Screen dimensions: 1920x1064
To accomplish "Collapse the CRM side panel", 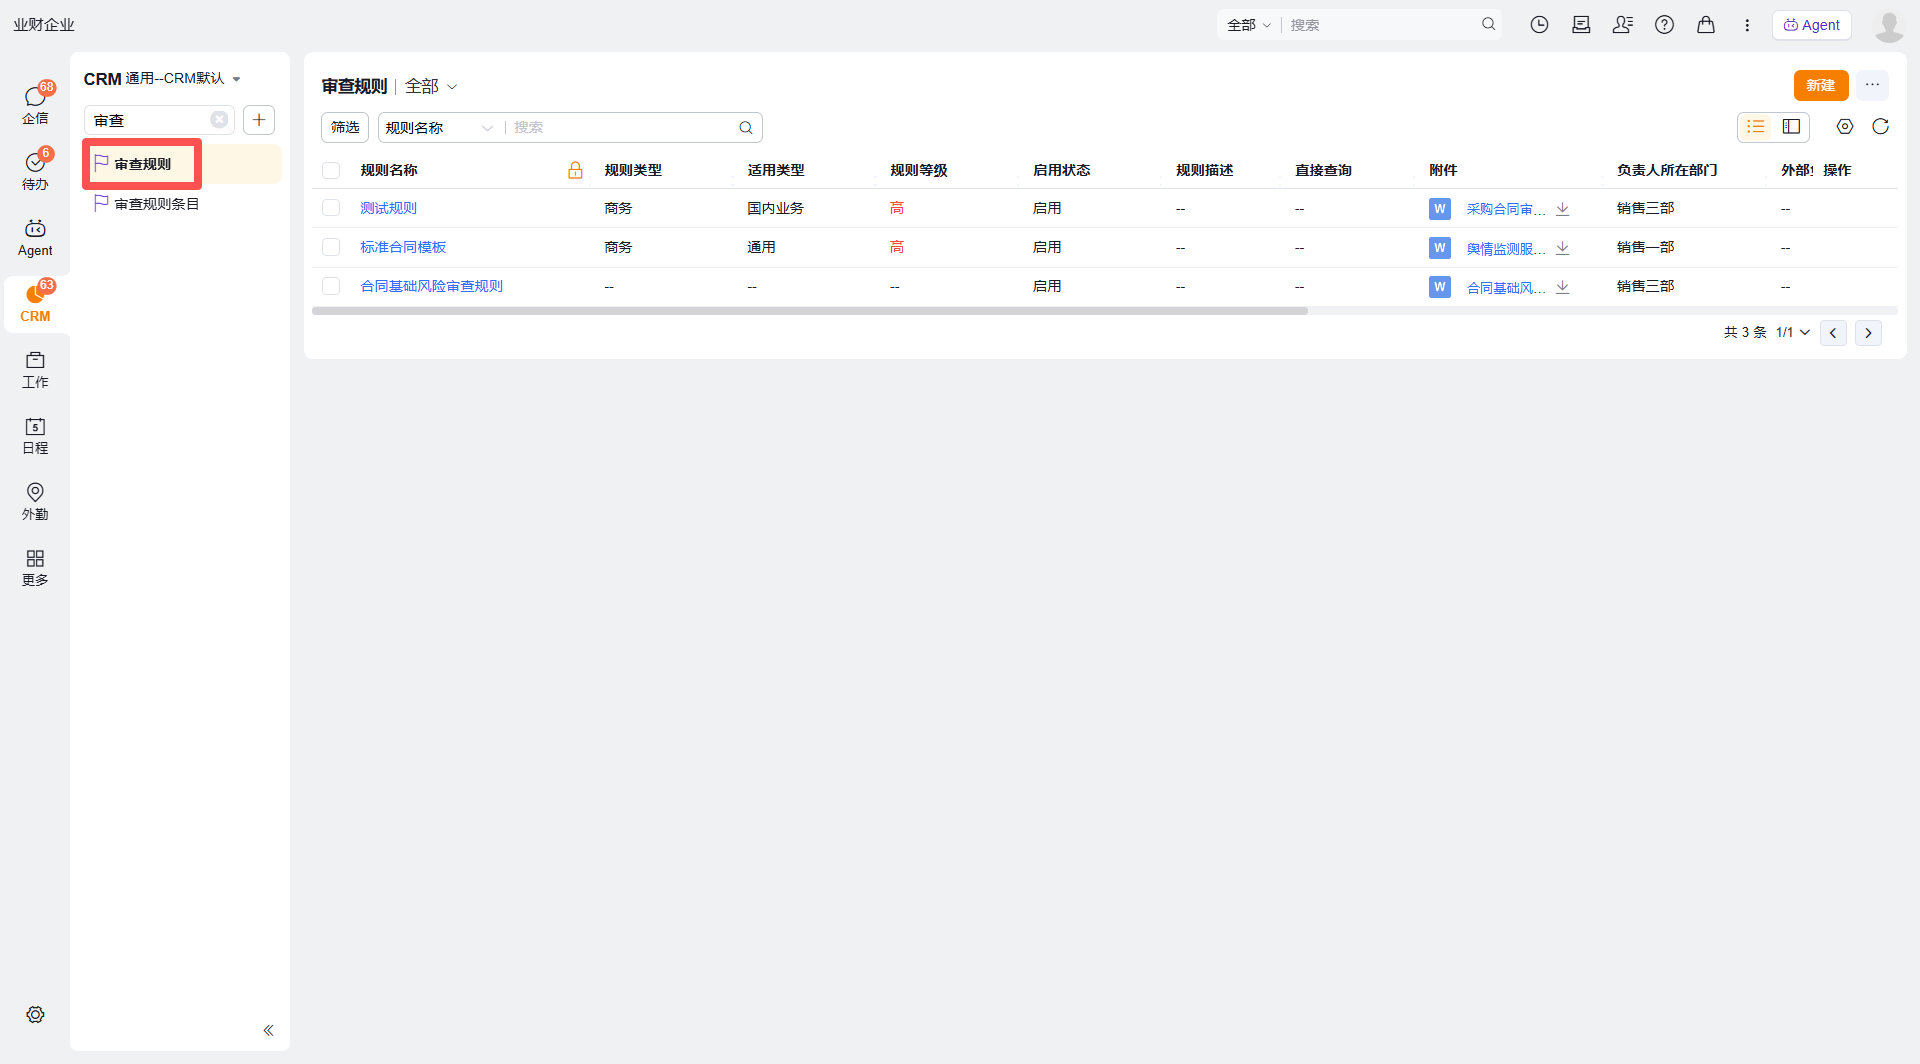I will point(268,1030).
